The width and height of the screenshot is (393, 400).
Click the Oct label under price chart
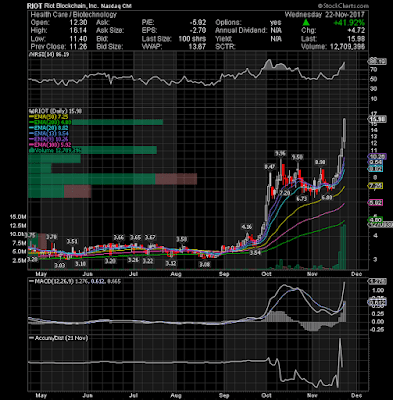[x=267, y=274]
